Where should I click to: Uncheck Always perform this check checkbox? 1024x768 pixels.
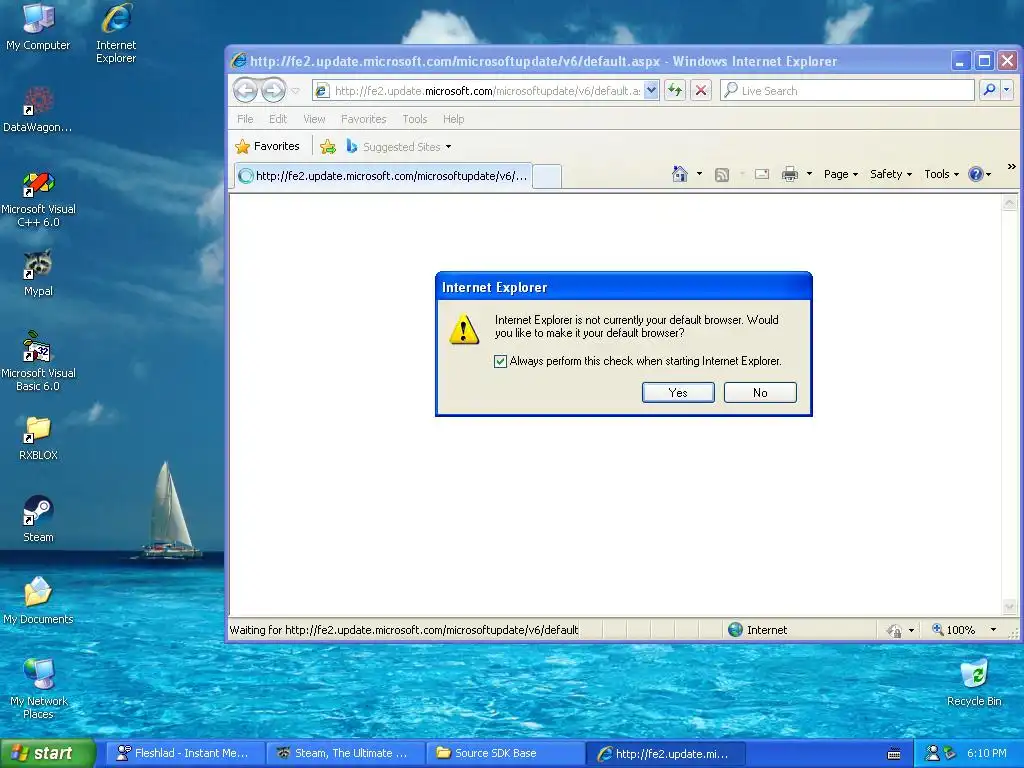(500, 361)
